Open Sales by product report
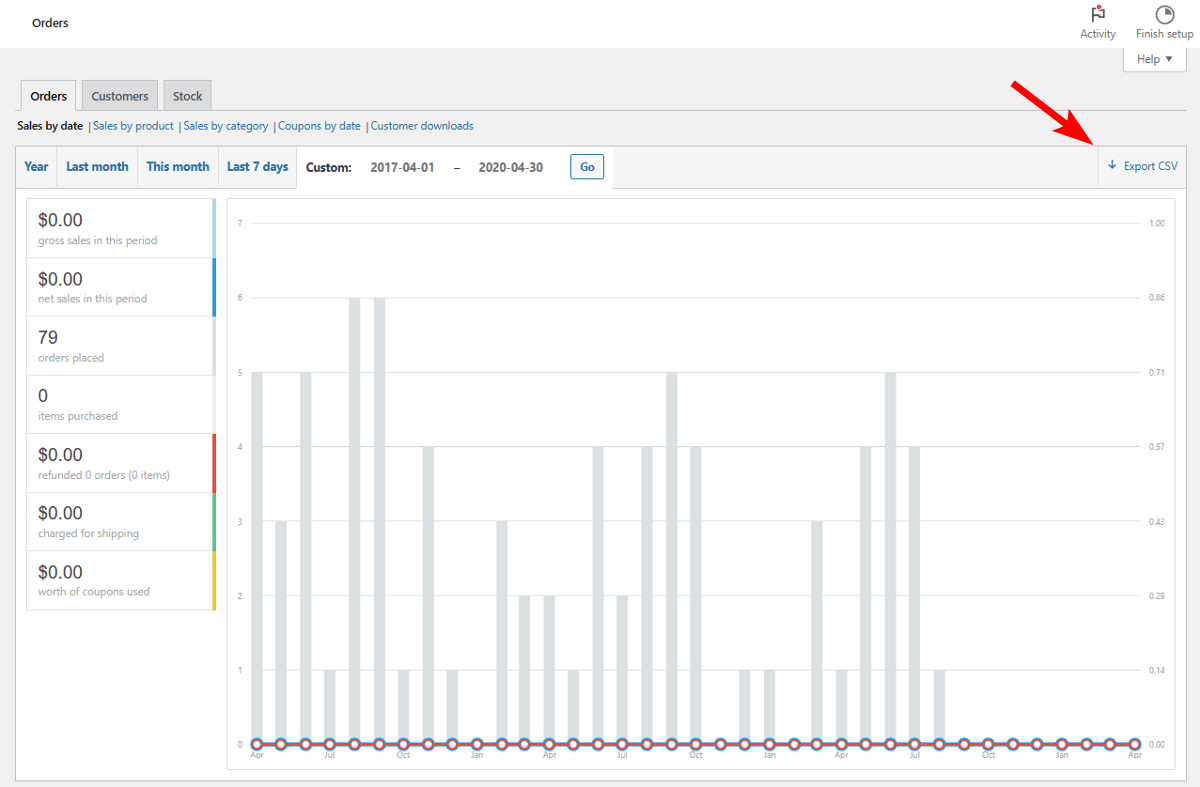Image resolution: width=1200 pixels, height=787 pixels. pos(133,126)
